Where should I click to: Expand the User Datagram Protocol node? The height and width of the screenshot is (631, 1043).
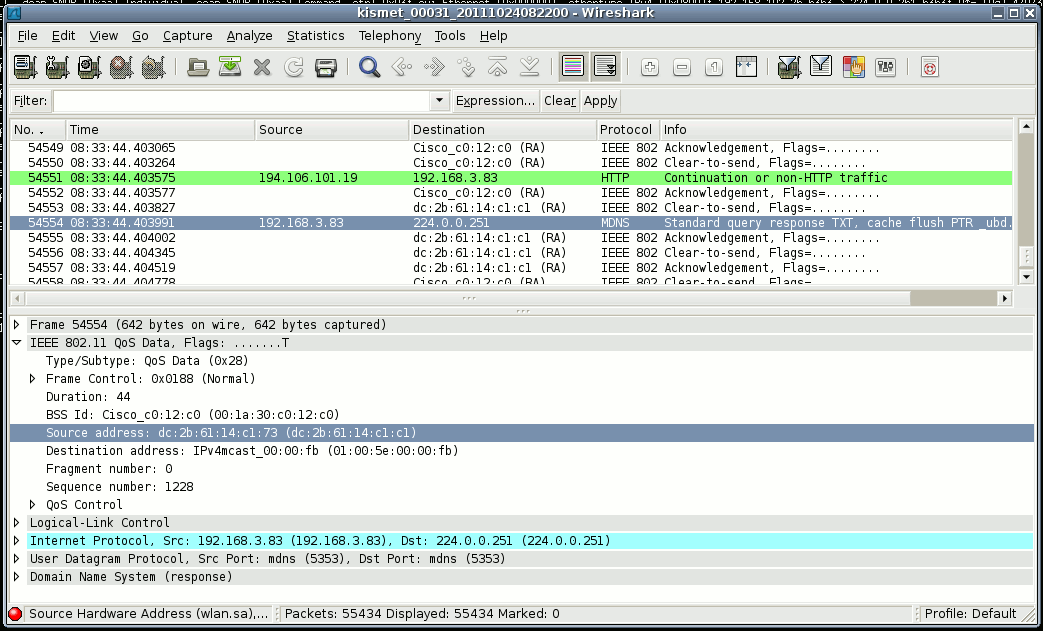tap(17, 559)
